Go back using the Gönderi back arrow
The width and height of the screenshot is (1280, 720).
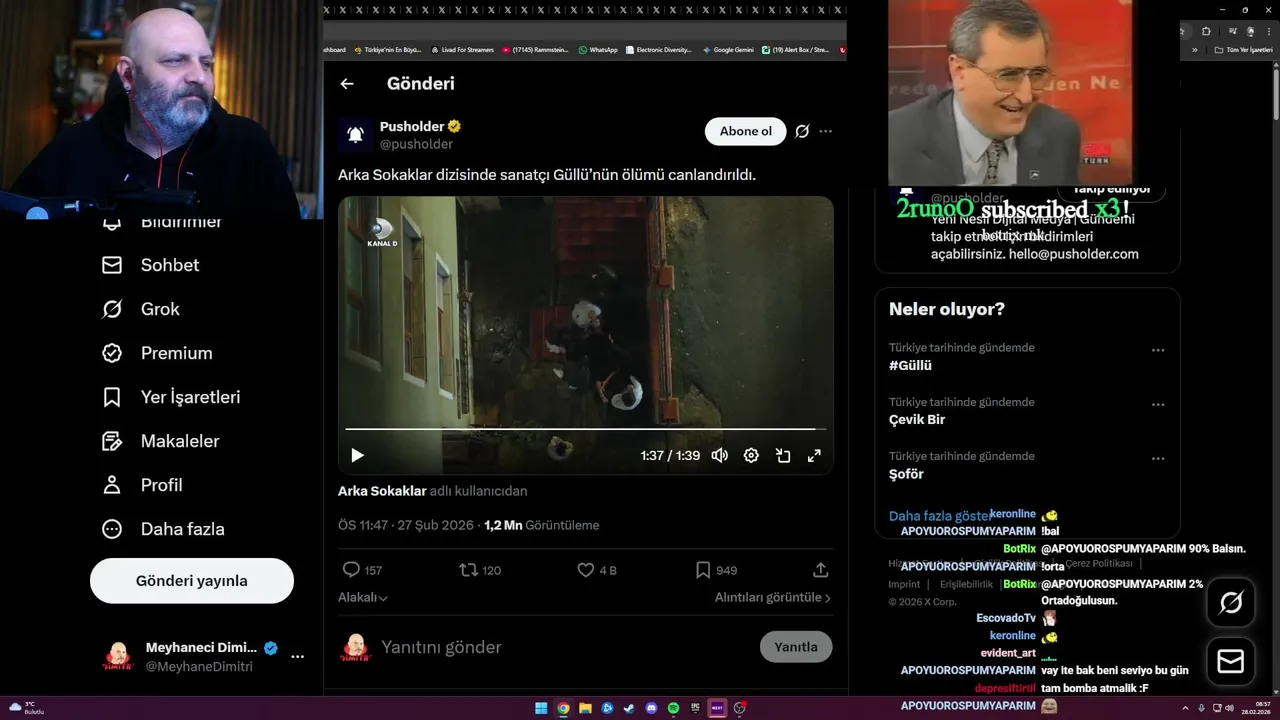(347, 84)
